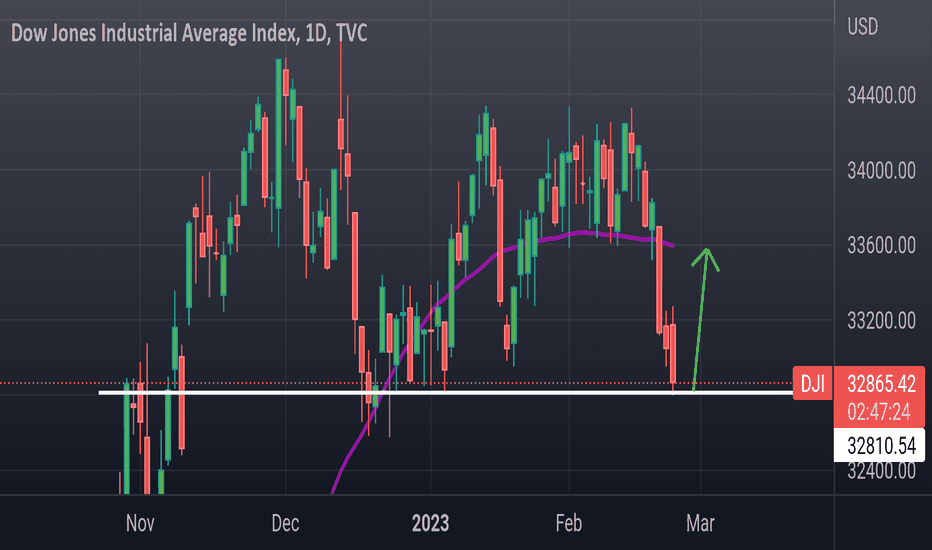Click the Nov label on time axis
Viewport: 932px width, 550px height.
[x=140, y=523]
